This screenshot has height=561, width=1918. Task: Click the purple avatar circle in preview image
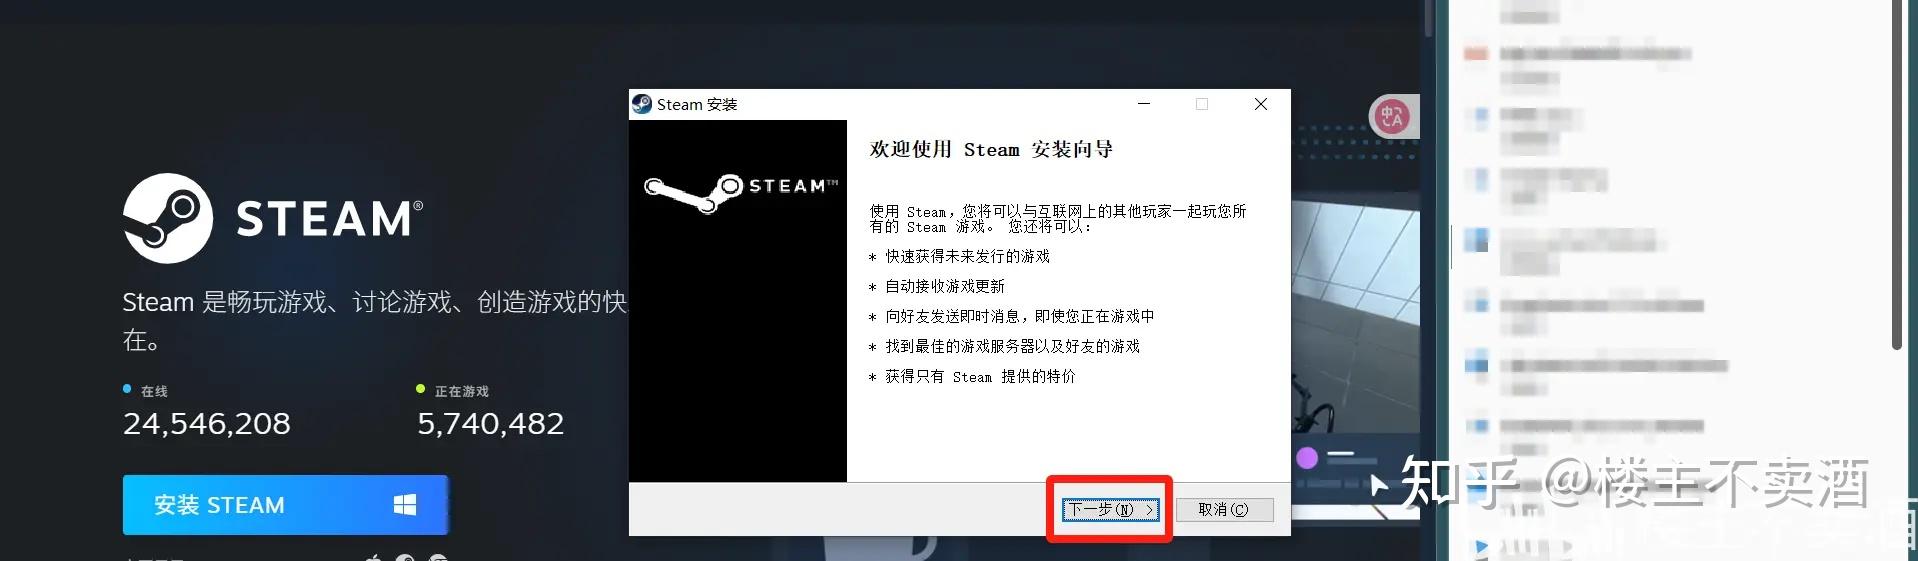click(1307, 458)
